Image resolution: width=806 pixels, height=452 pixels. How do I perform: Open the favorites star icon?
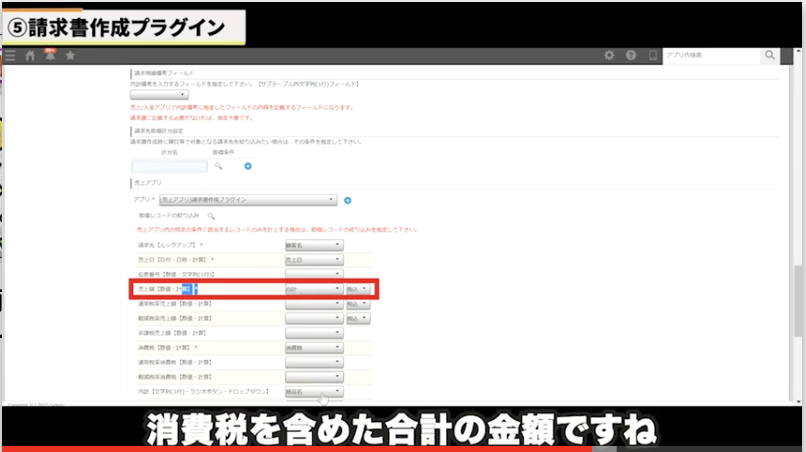click(x=70, y=56)
